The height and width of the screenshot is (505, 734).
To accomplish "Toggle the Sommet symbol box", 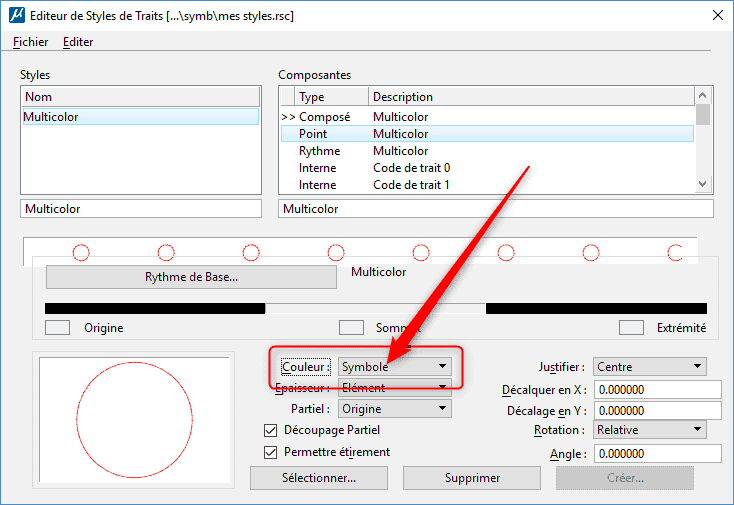I will 351,327.
